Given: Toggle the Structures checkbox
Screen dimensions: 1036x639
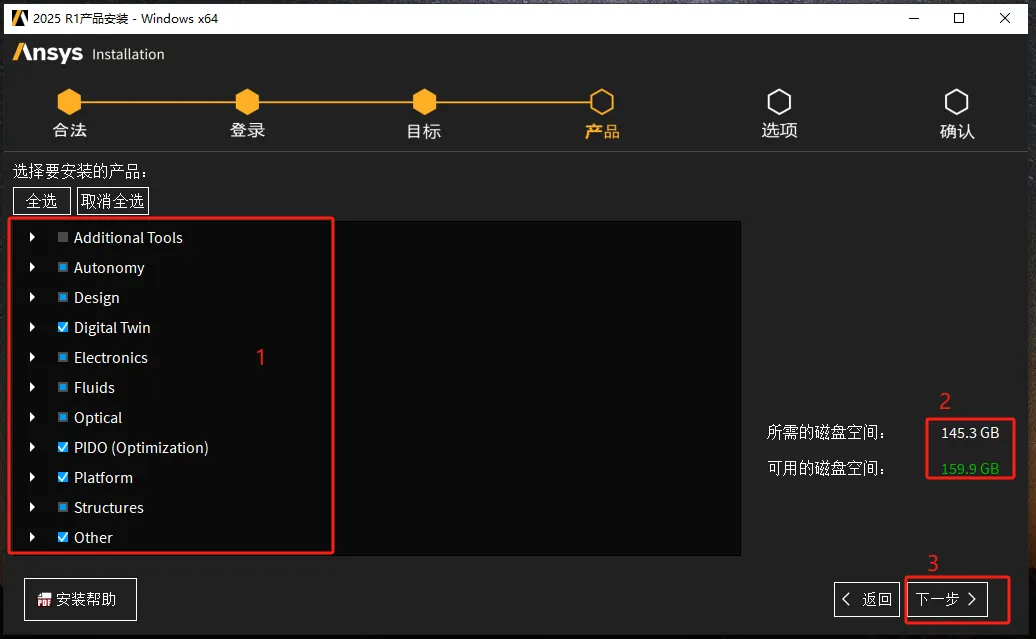Looking at the screenshot, I should point(63,507).
